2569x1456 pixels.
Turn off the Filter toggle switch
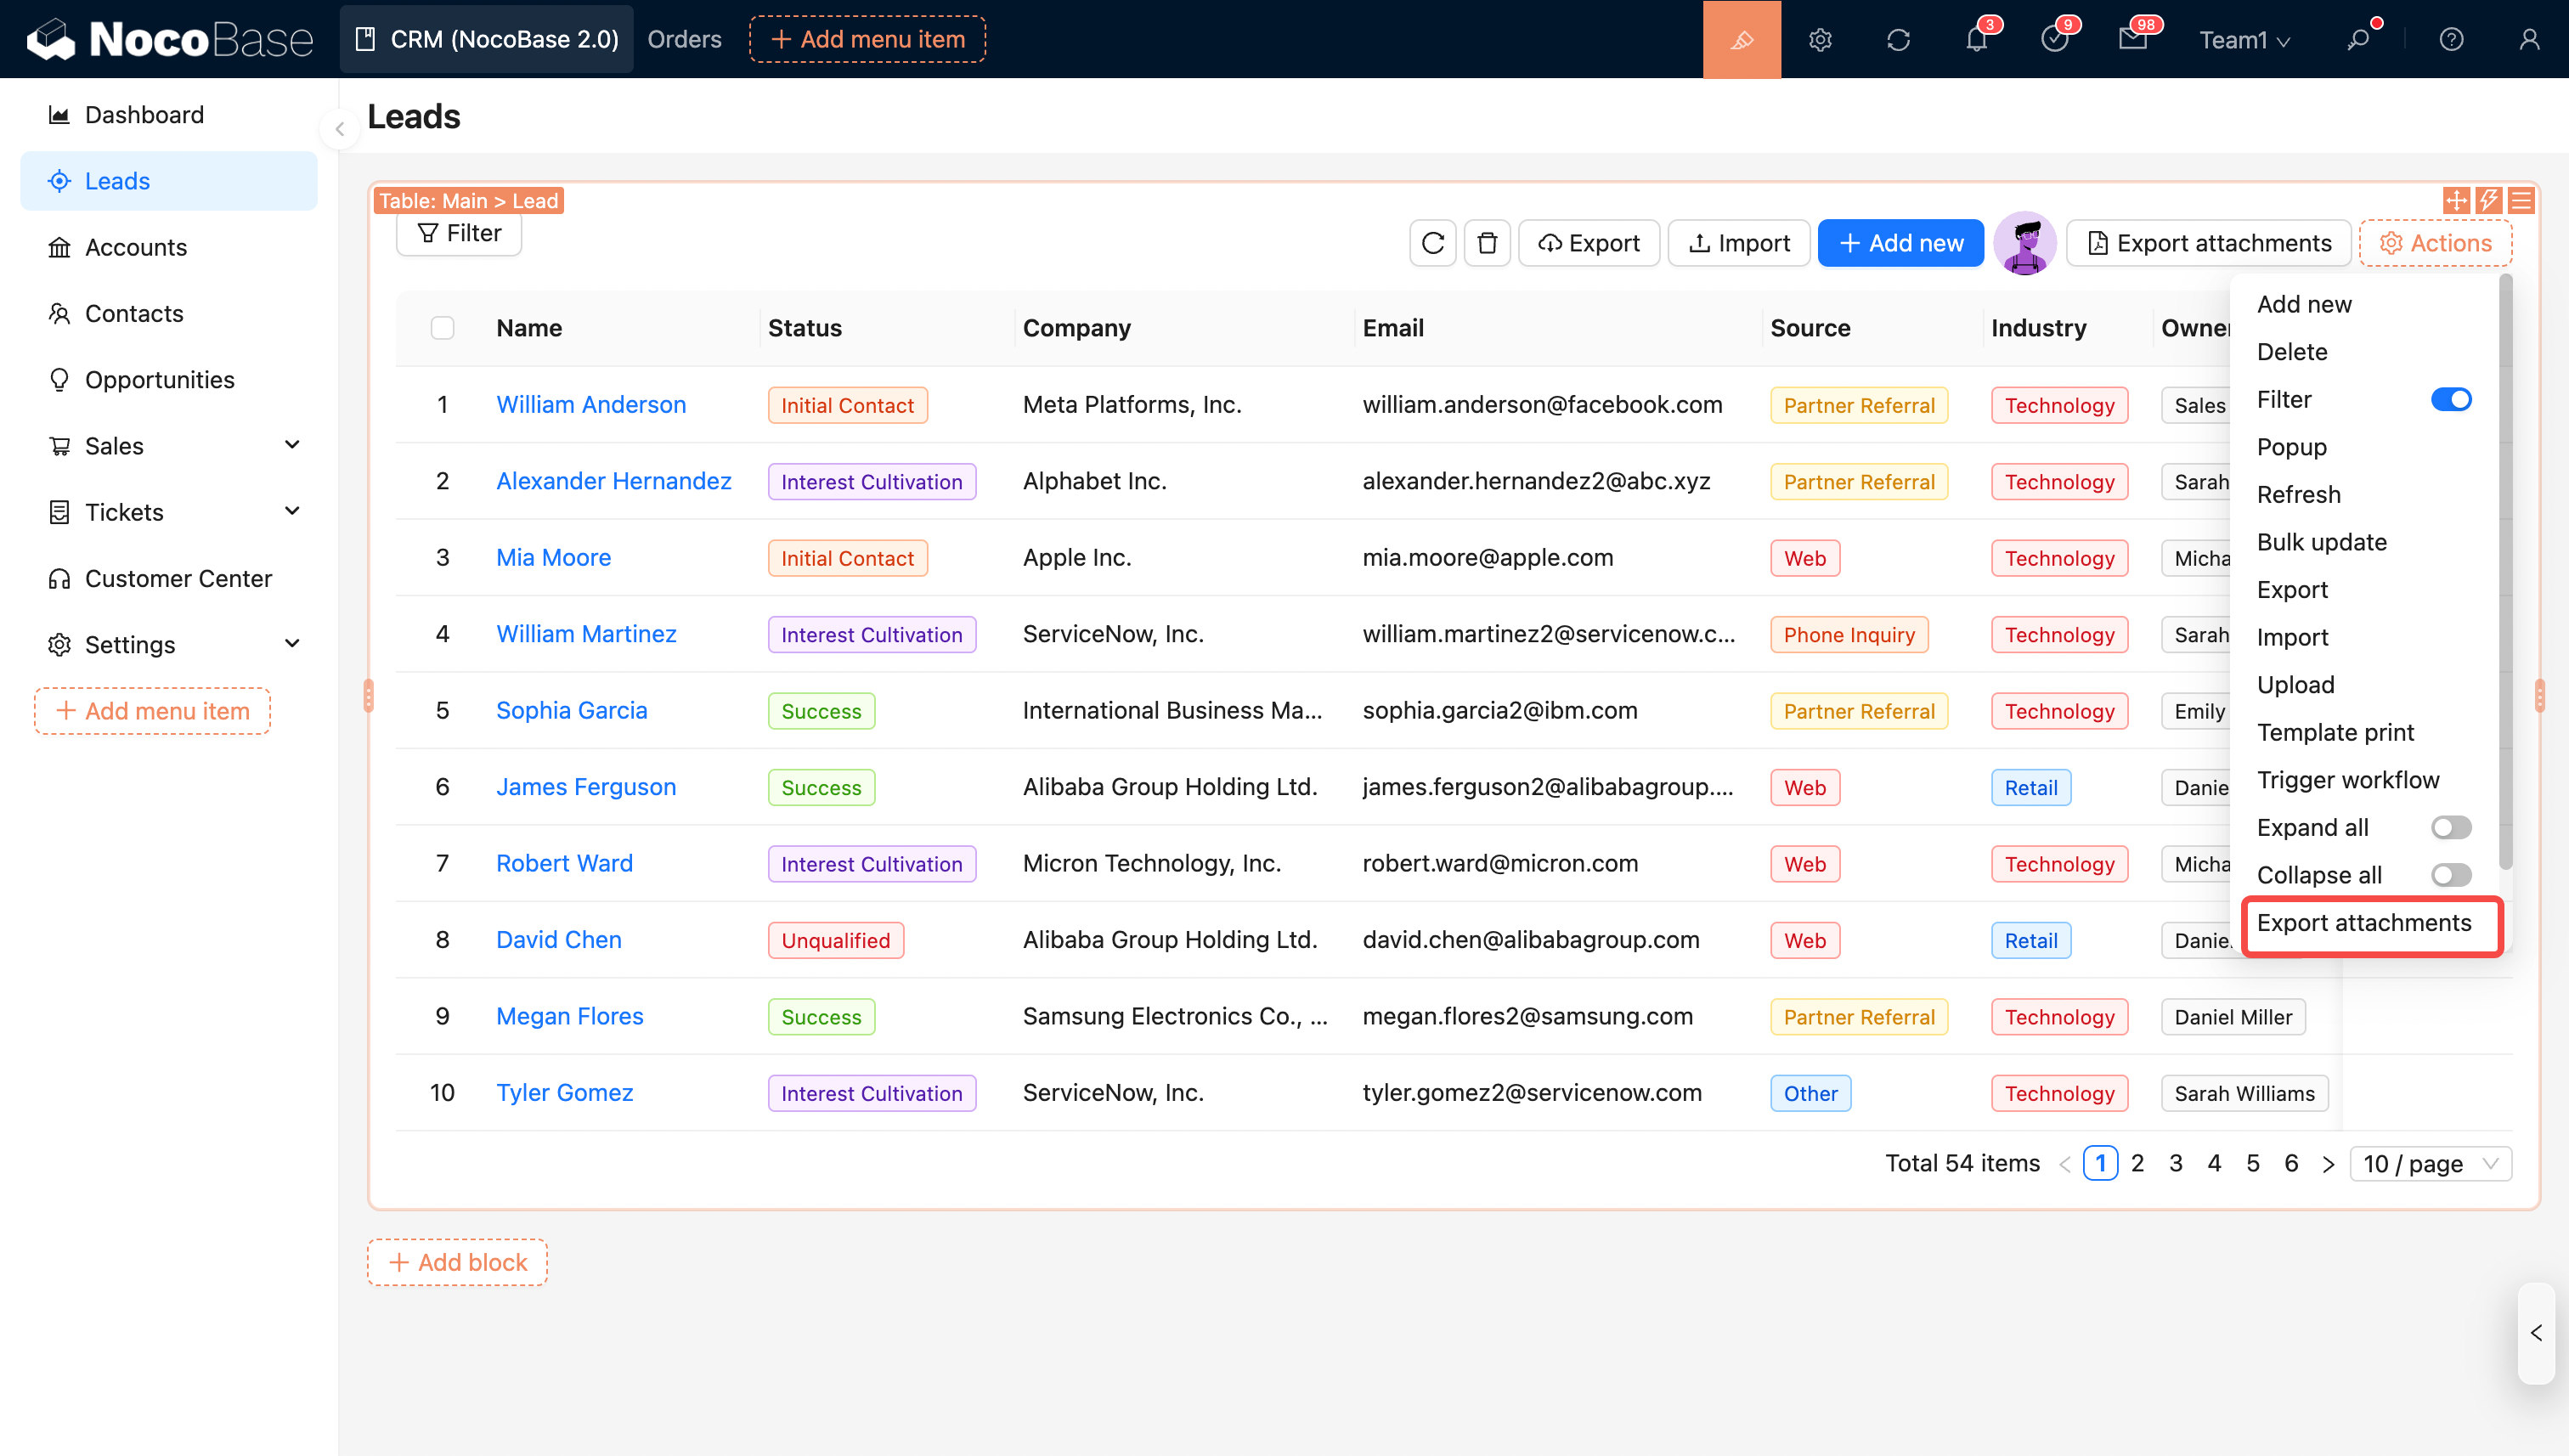tap(2450, 400)
